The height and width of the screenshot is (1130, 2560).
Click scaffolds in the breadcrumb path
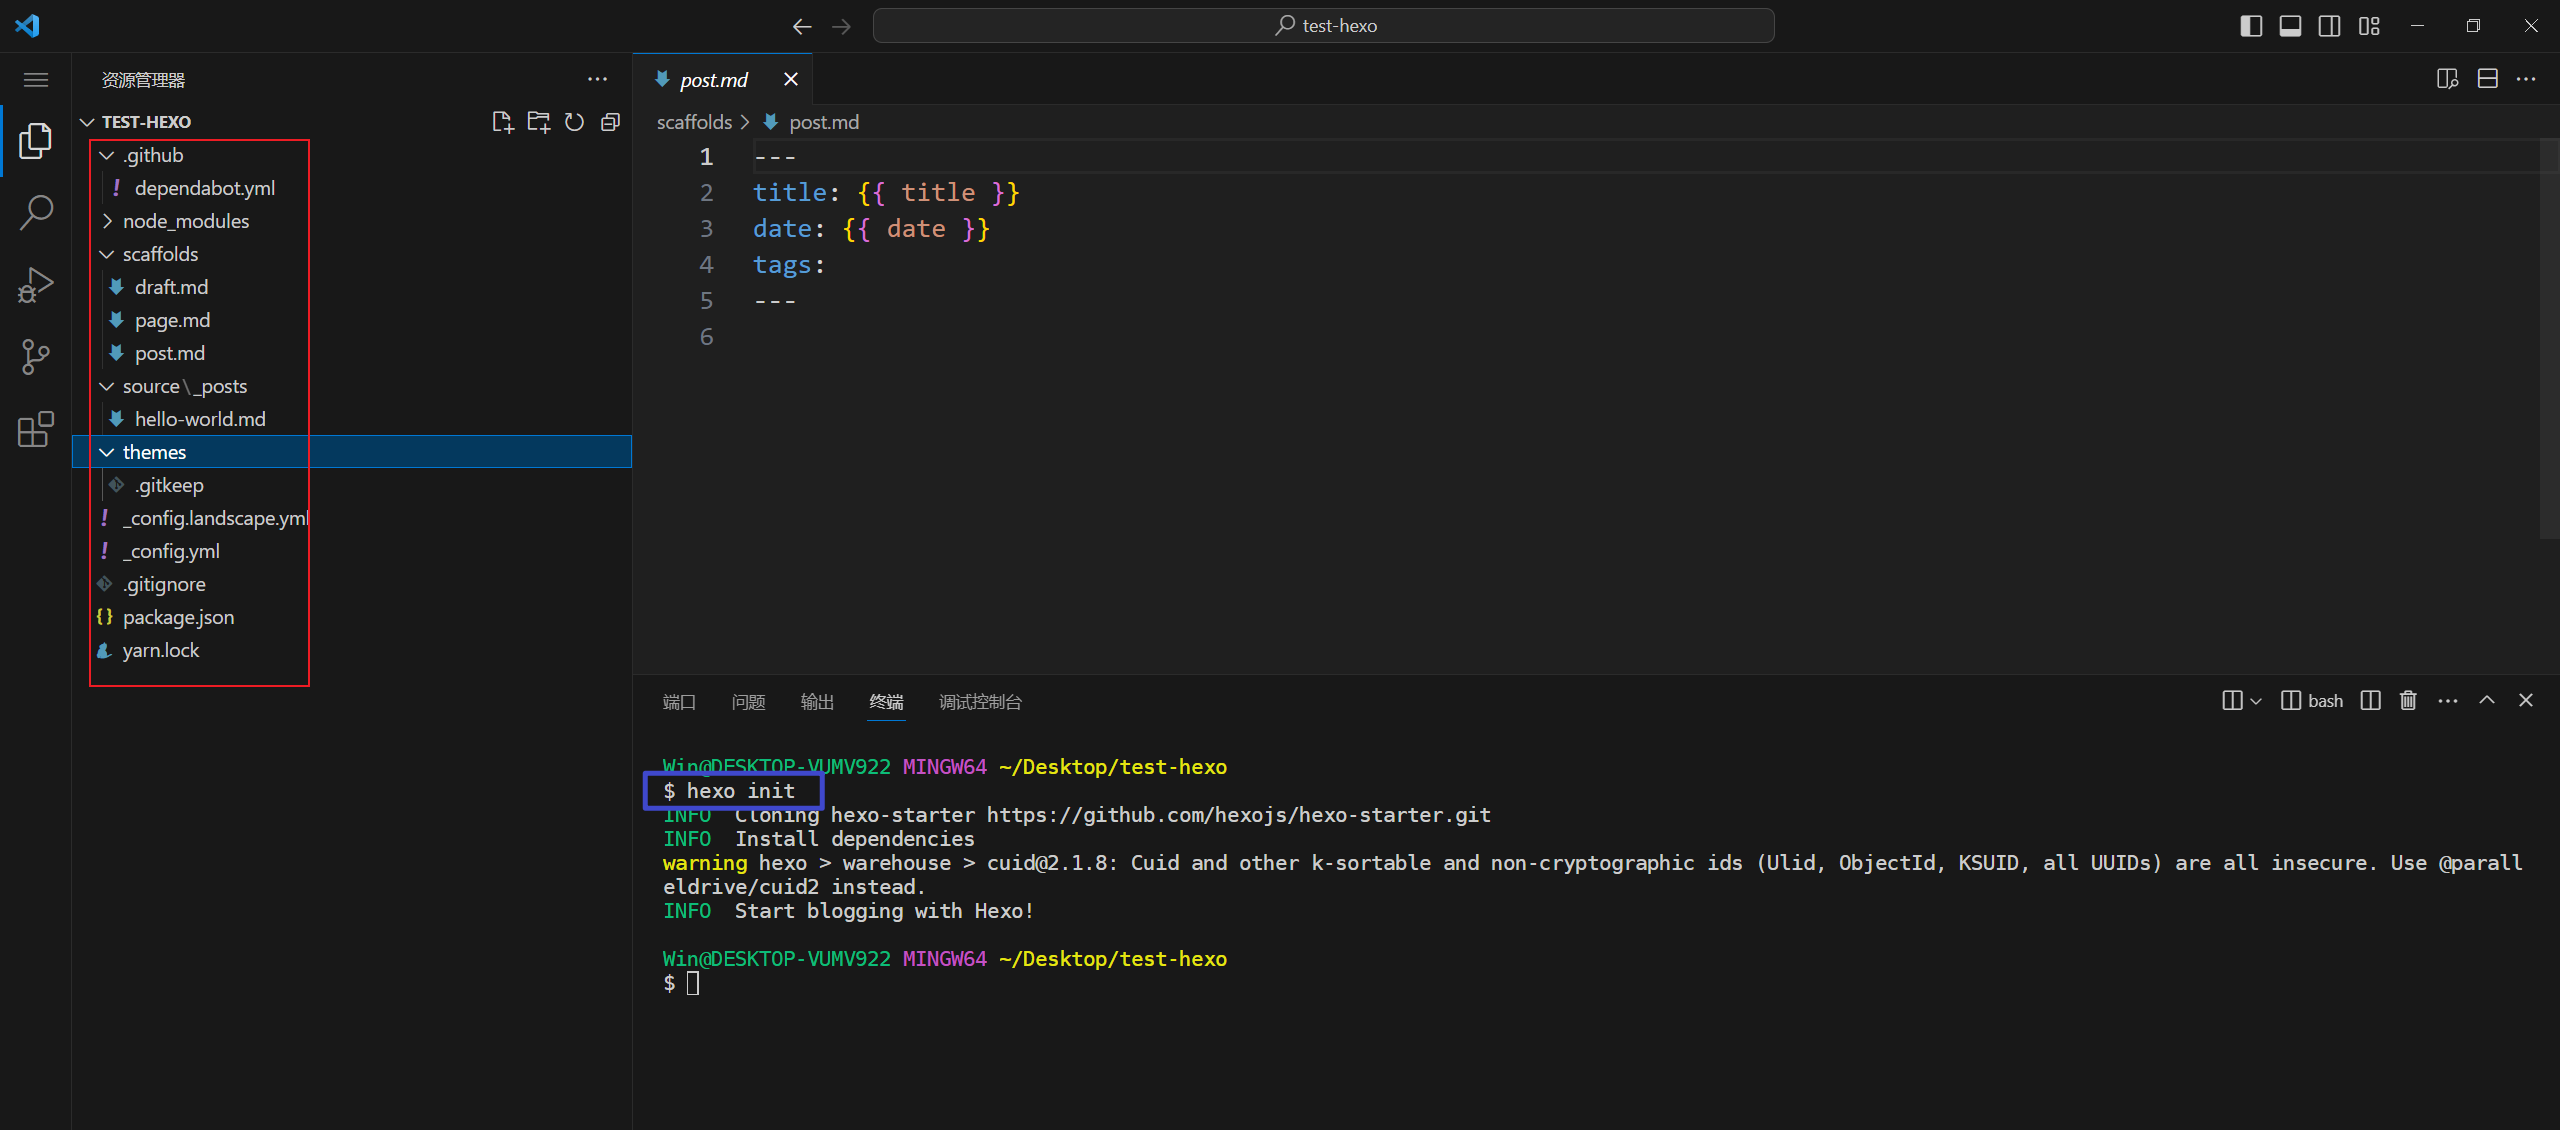click(694, 122)
